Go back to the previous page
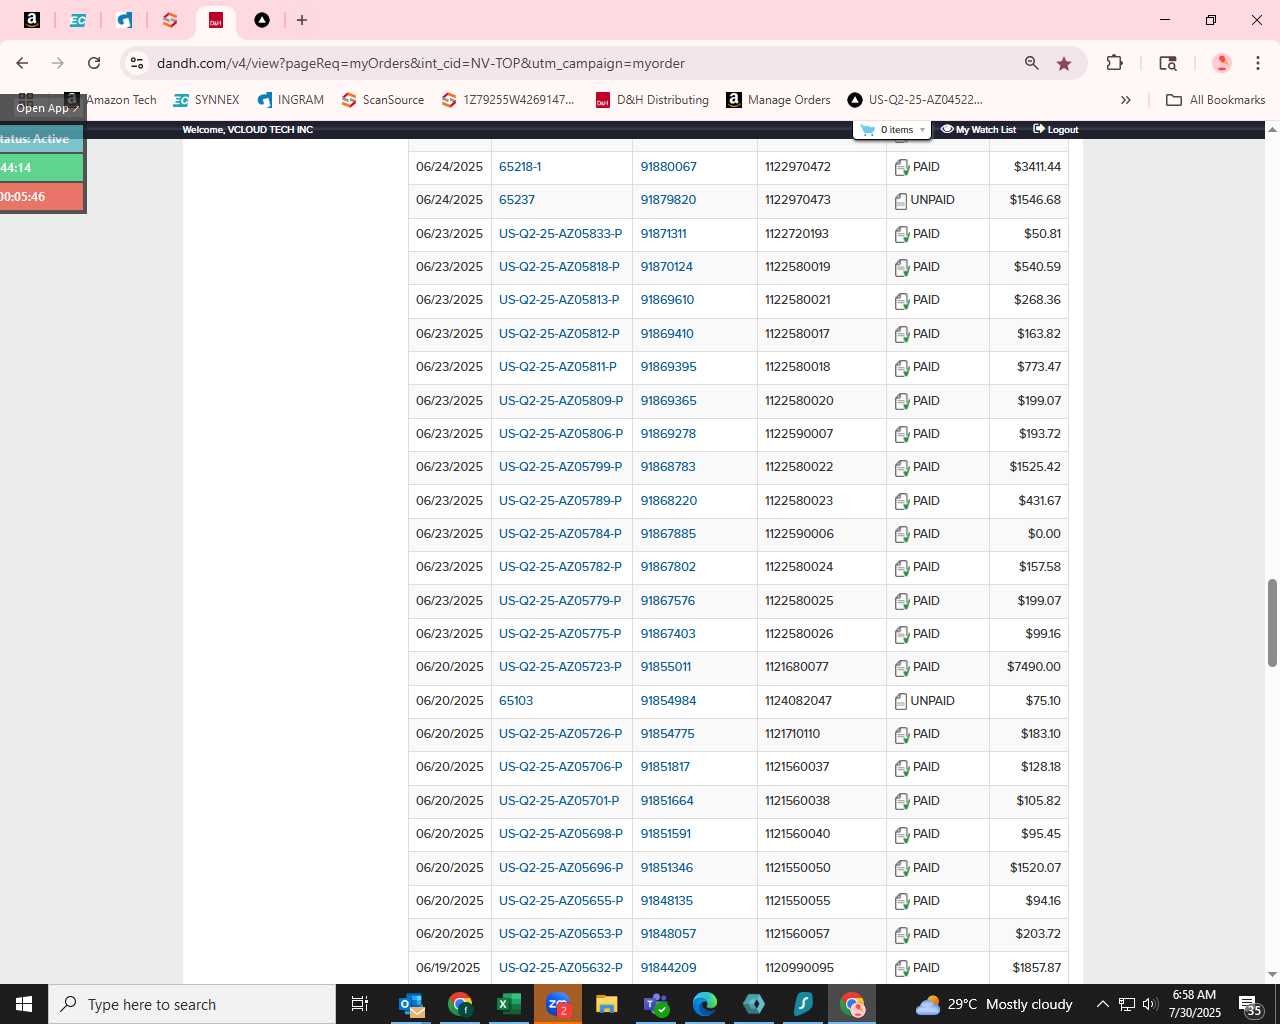This screenshot has width=1280, height=1024. pos(22,63)
